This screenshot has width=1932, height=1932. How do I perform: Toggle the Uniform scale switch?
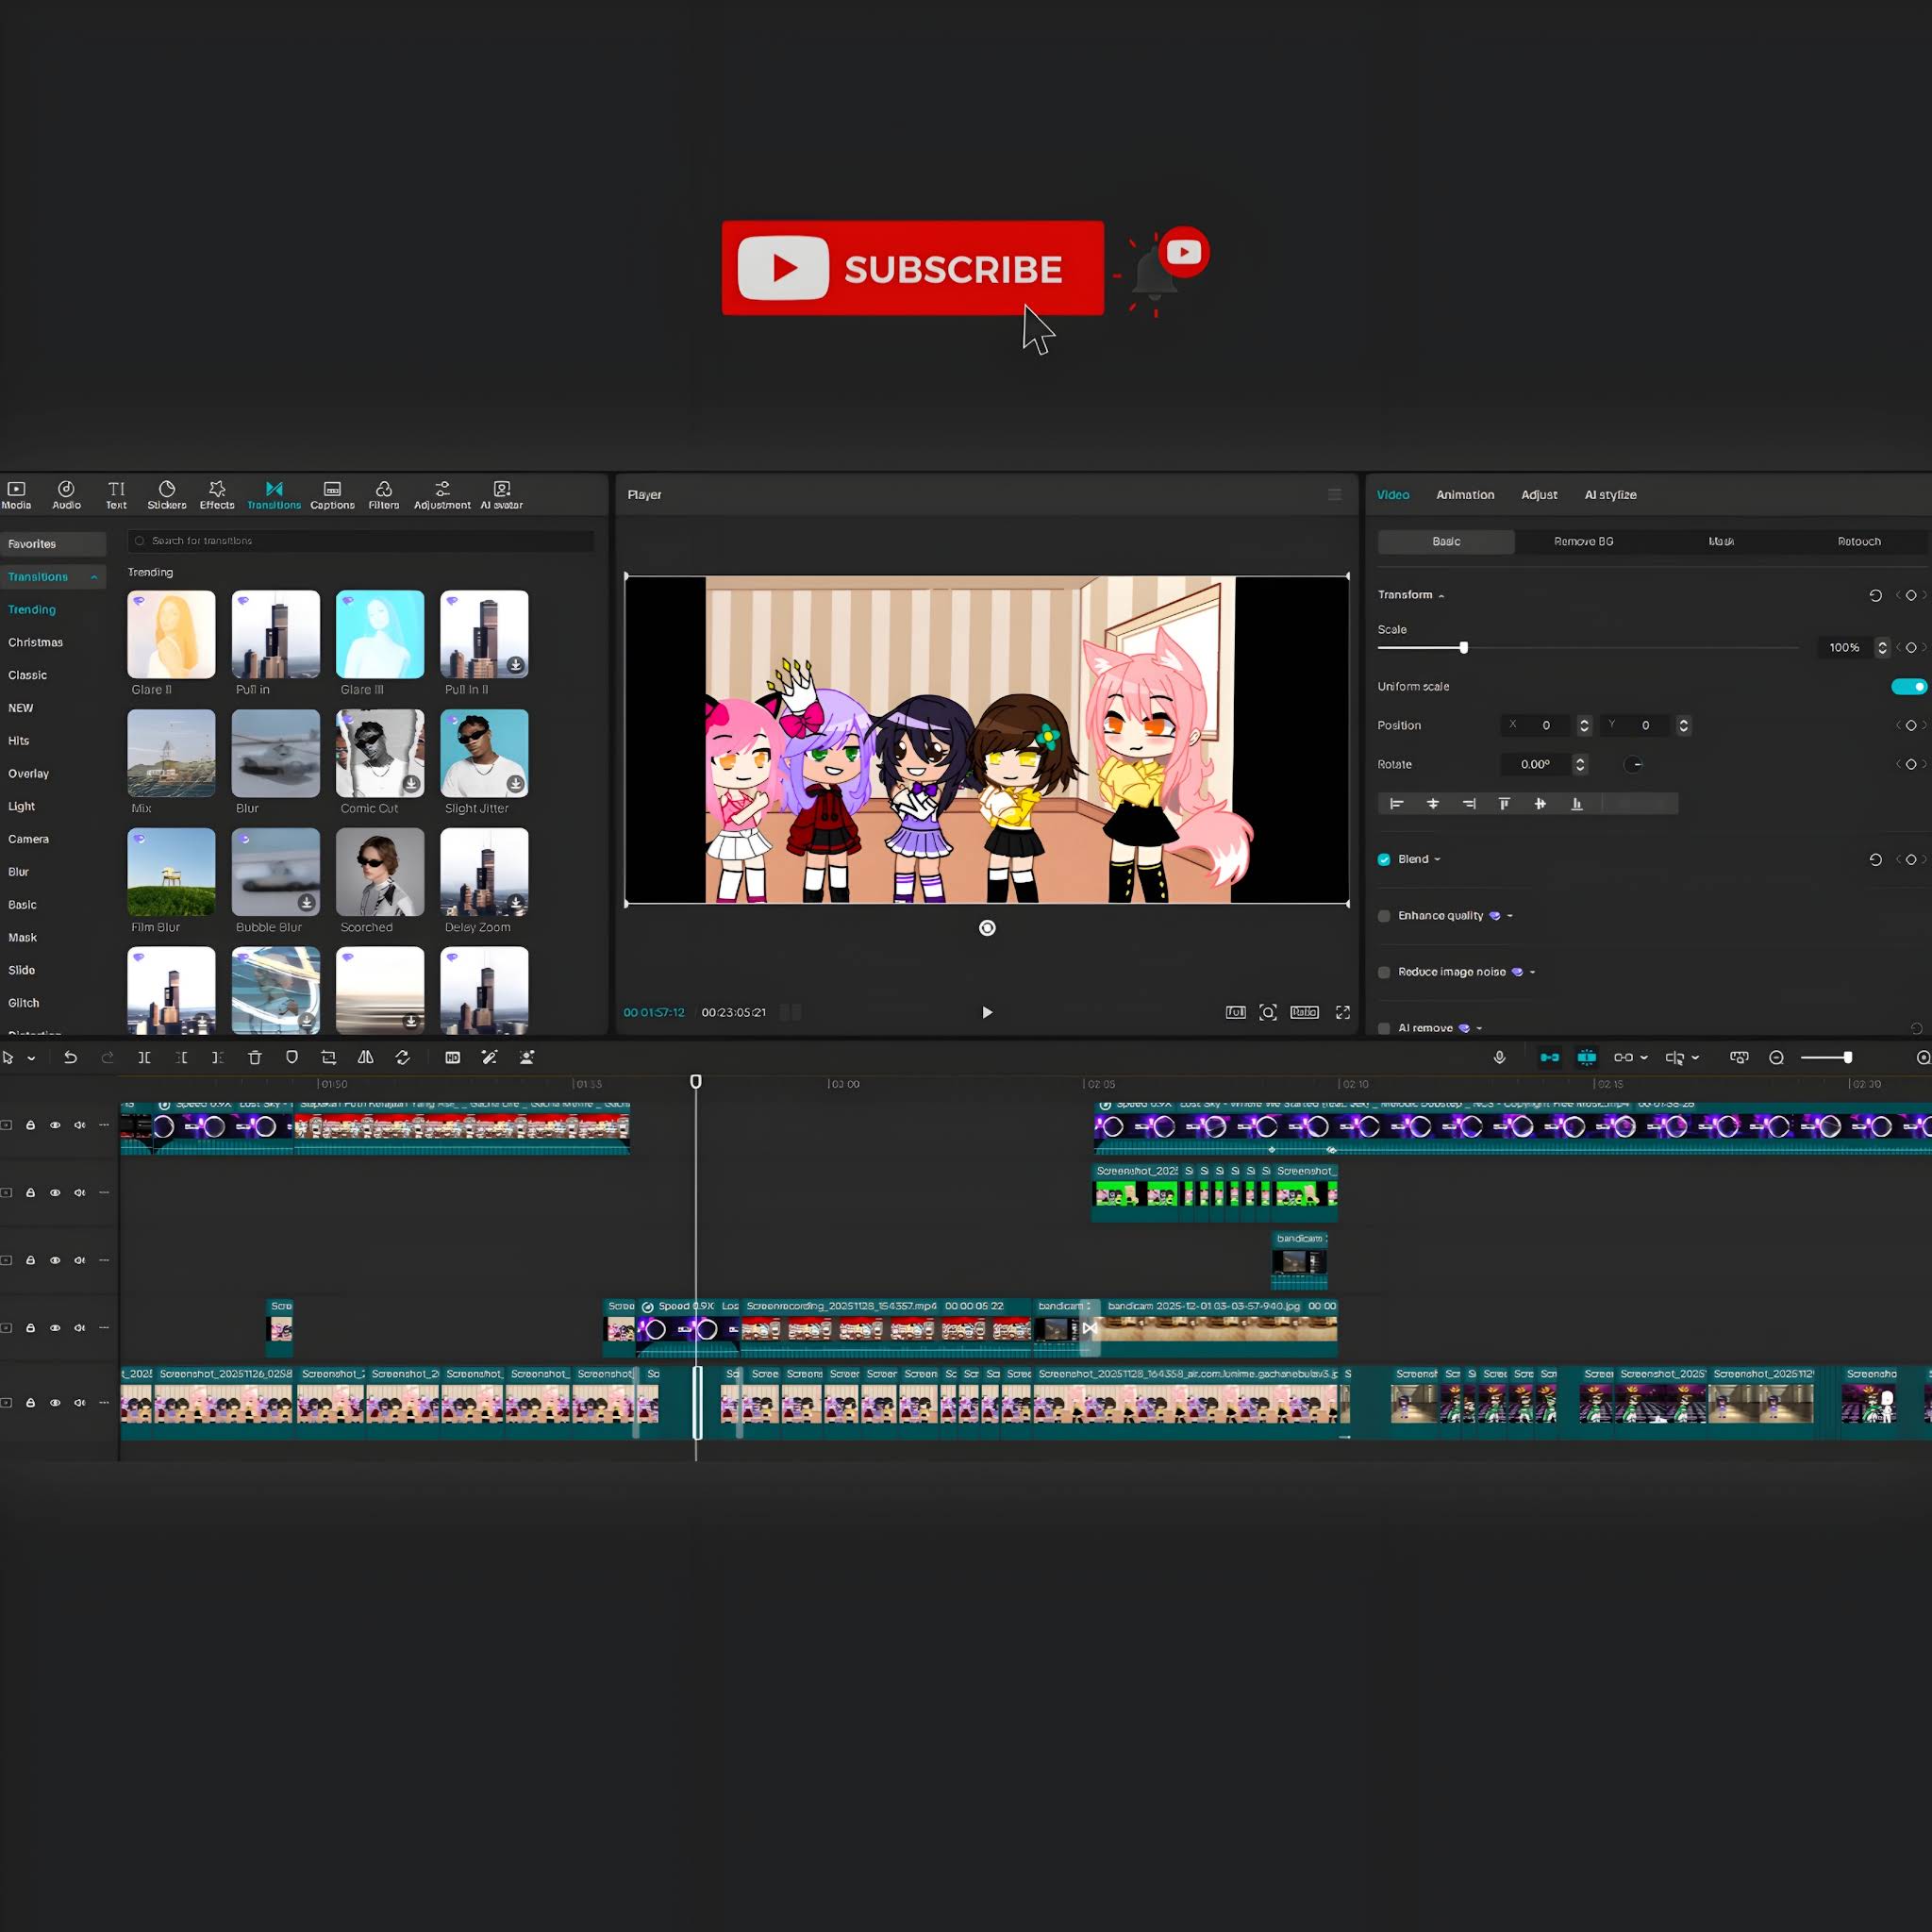(x=1908, y=686)
